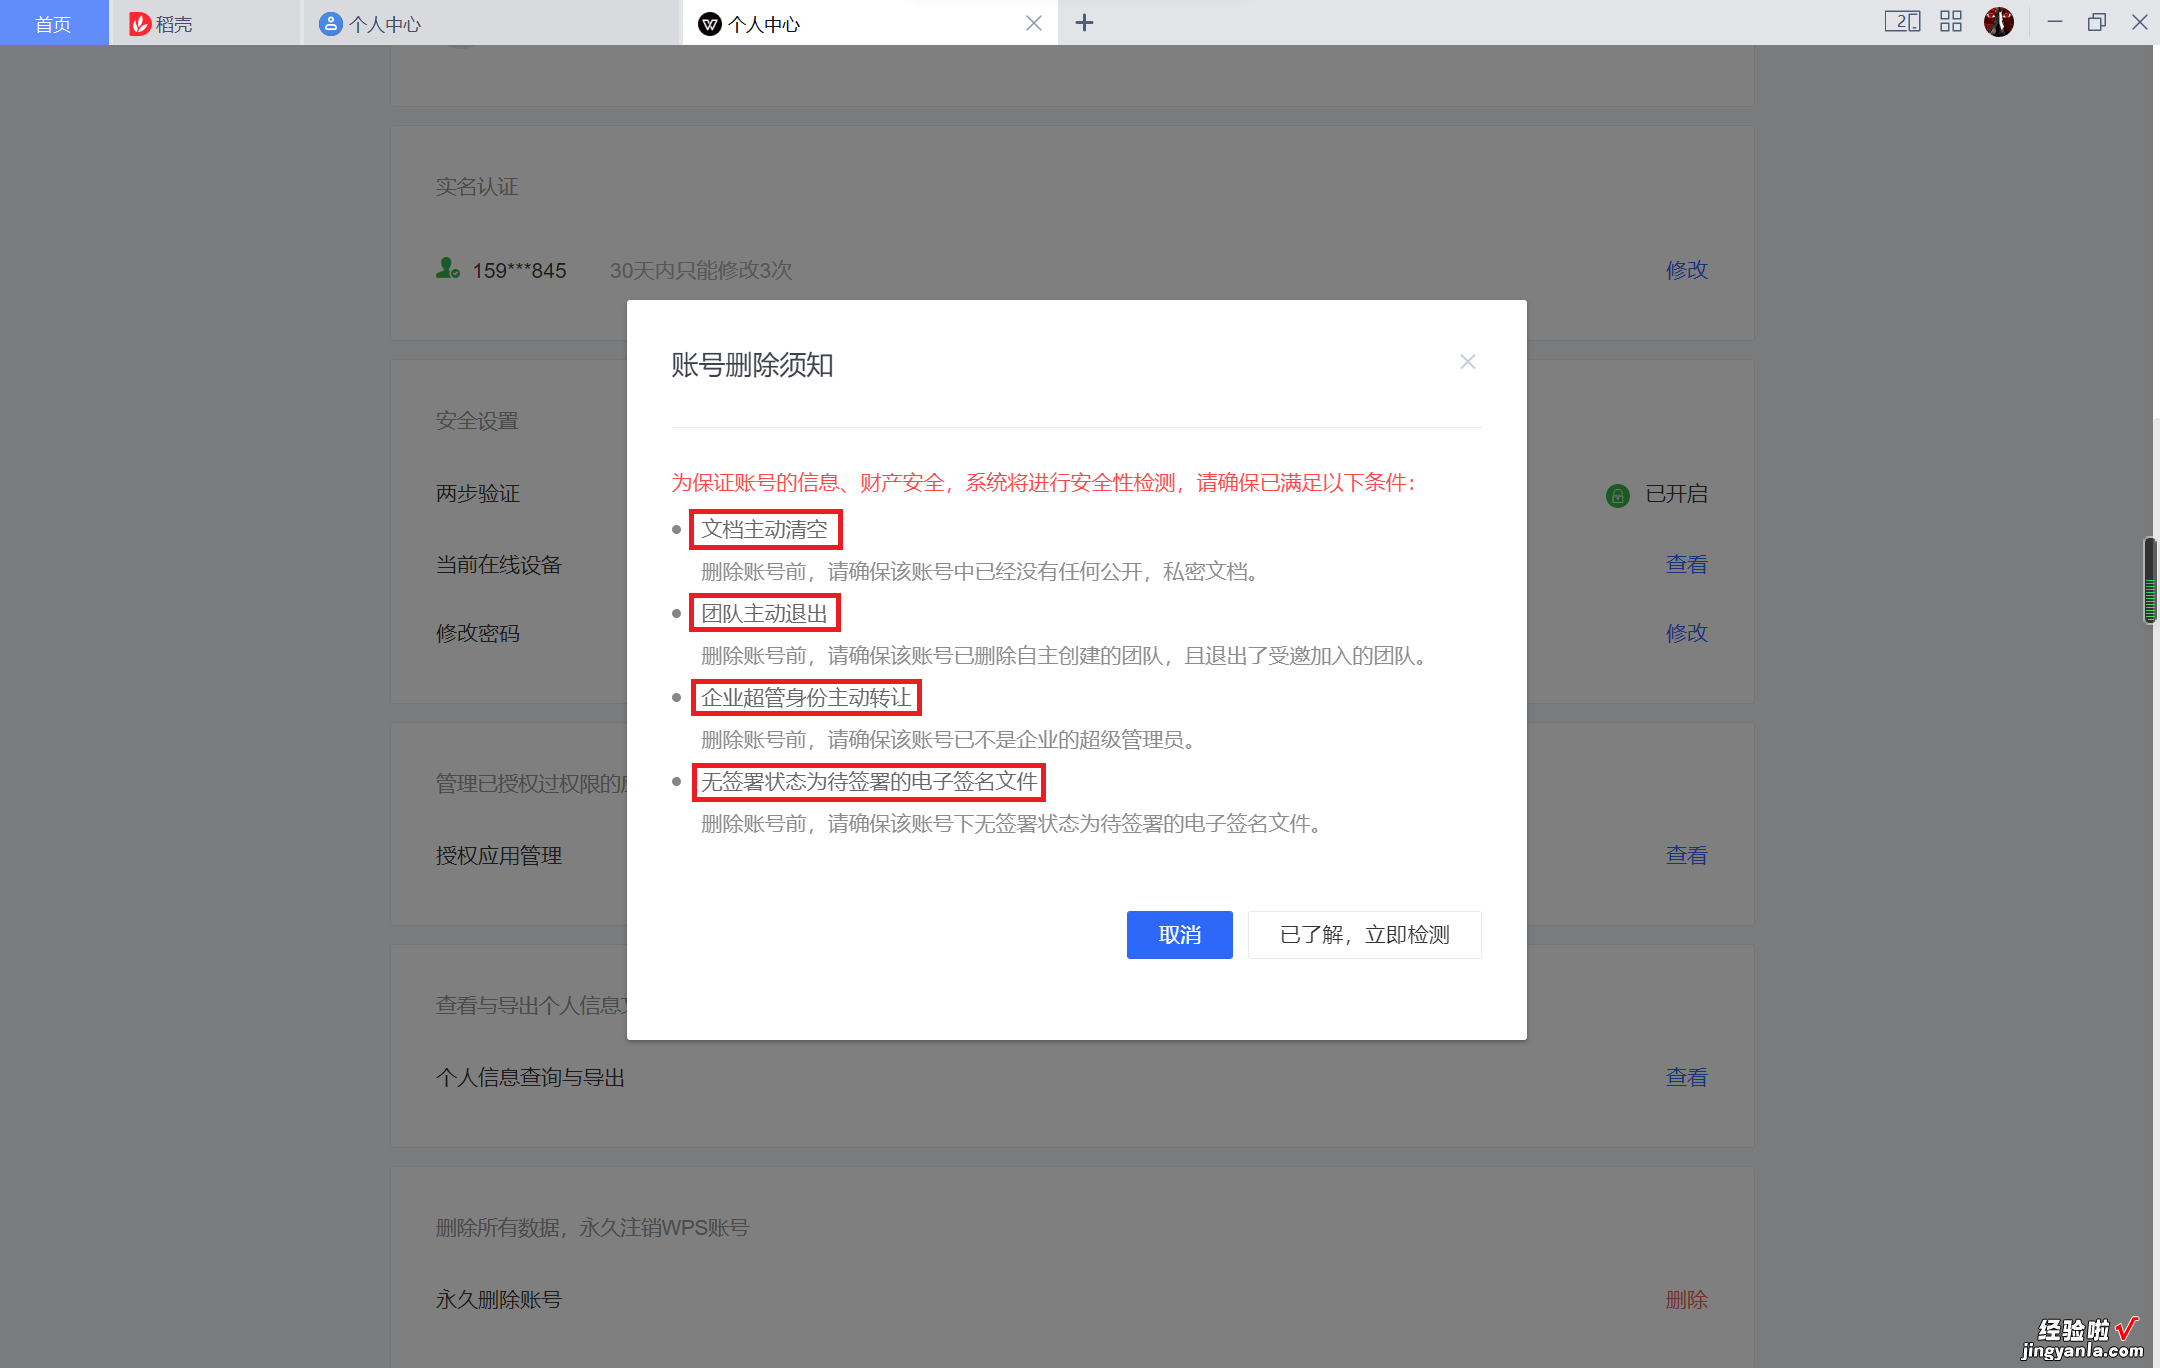Click the new tab plus icon
Screen dimensions: 2160x1368
point(1083,22)
